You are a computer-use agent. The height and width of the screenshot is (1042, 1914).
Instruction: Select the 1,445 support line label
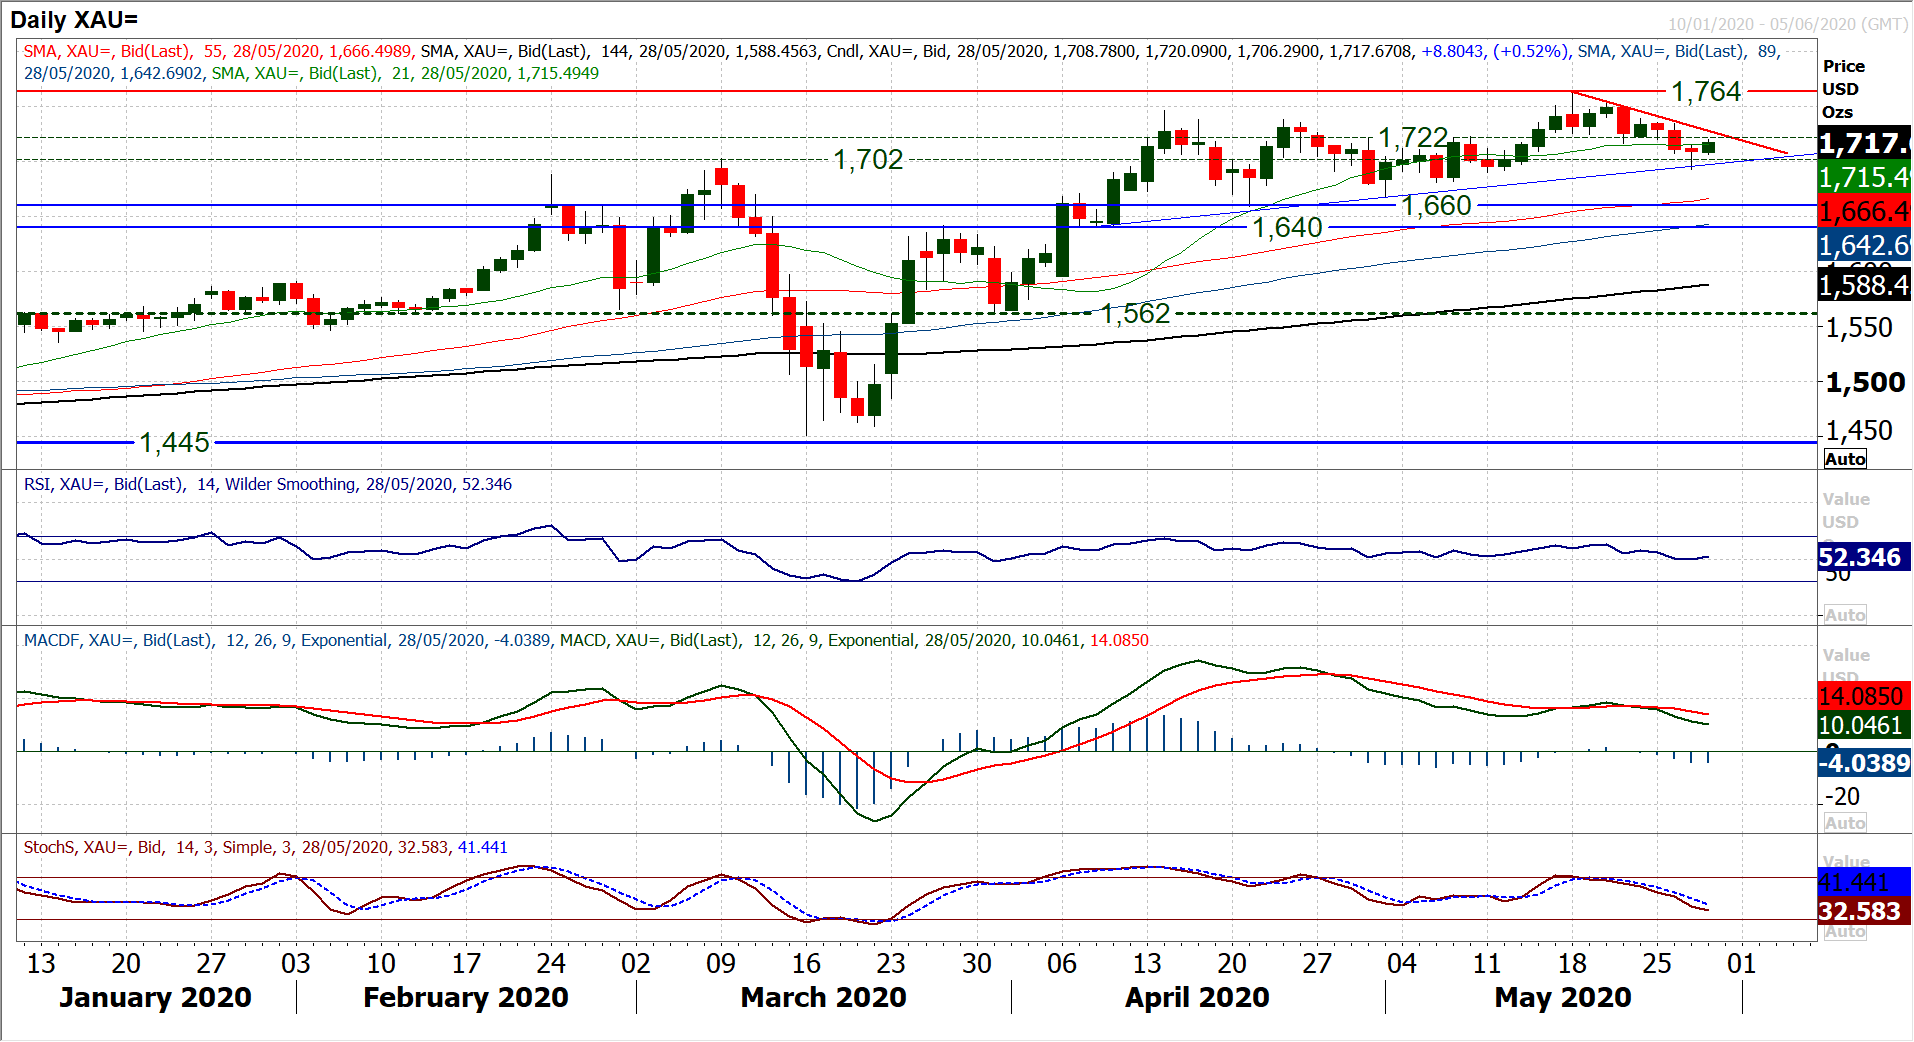pos(174,443)
